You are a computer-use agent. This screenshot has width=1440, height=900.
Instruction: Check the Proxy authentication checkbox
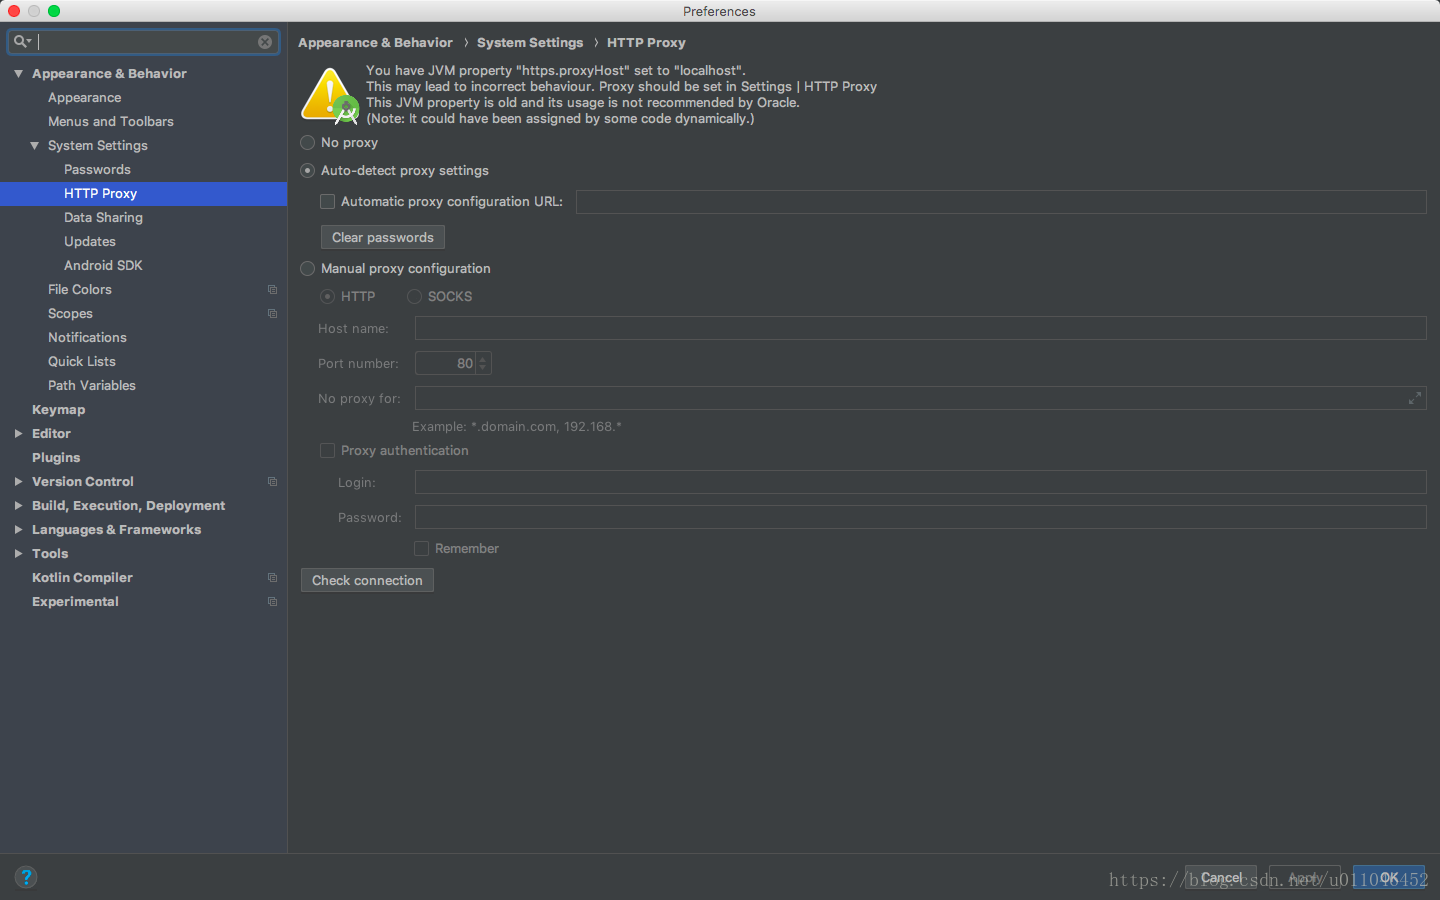(327, 450)
